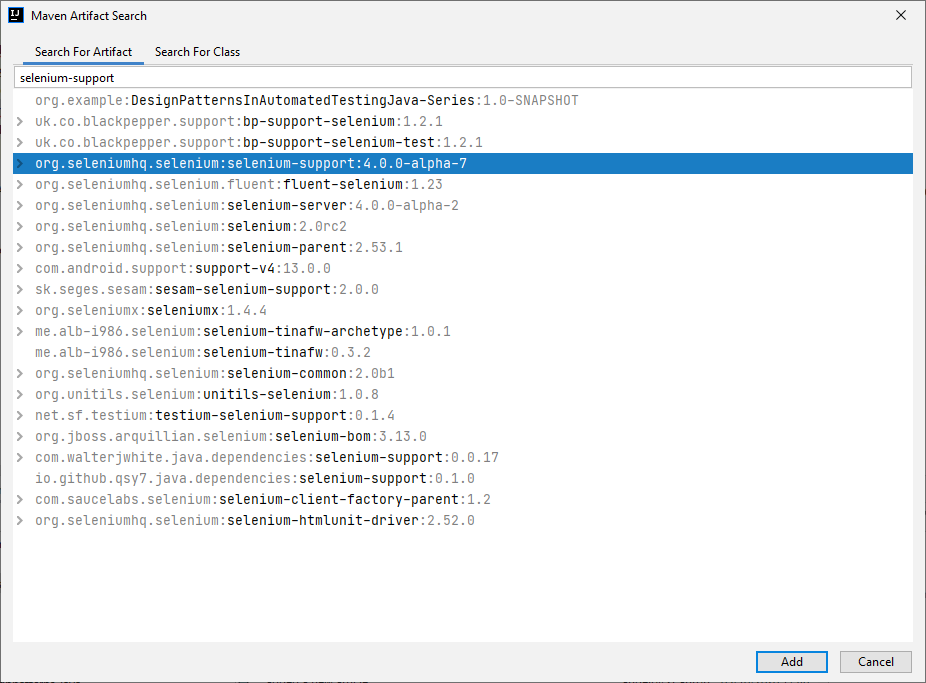Expand bp-support-selenium-test:1.2.1 node

pyautogui.click(x=20, y=142)
